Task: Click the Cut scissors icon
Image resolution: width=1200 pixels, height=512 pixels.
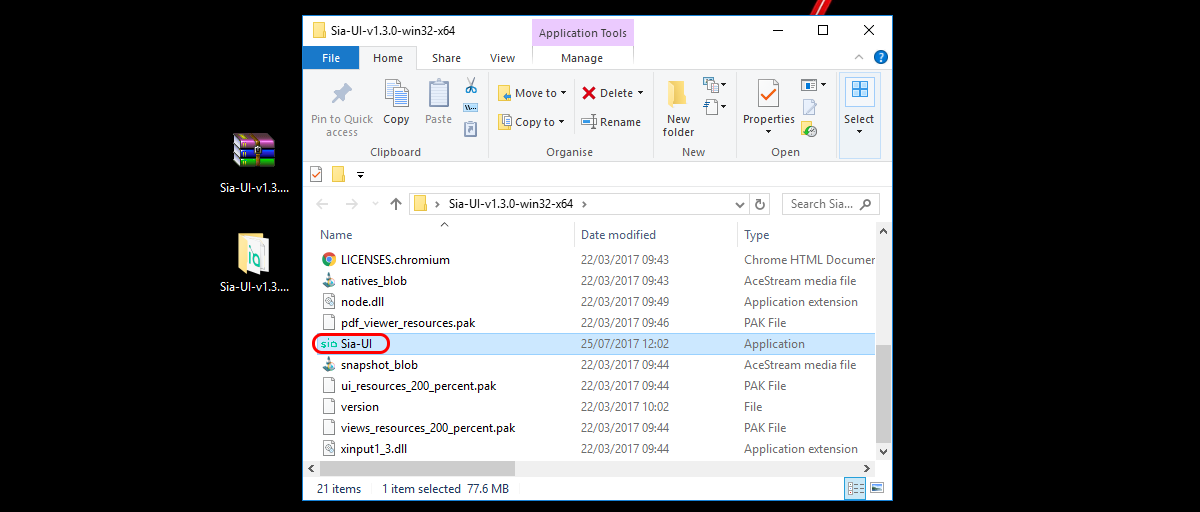Action: point(471,87)
